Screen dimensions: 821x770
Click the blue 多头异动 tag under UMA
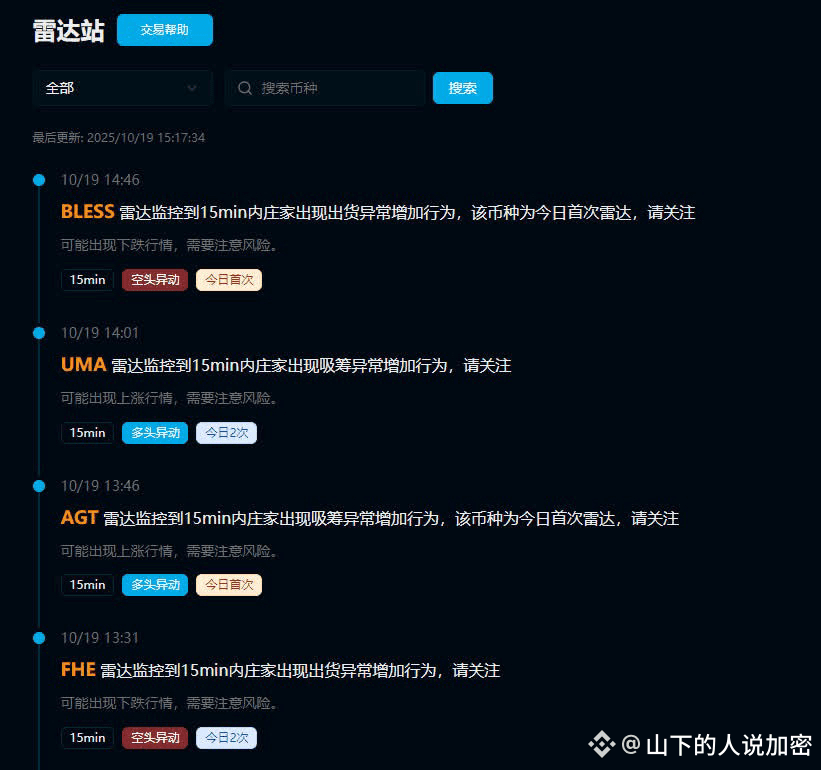pos(155,433)
